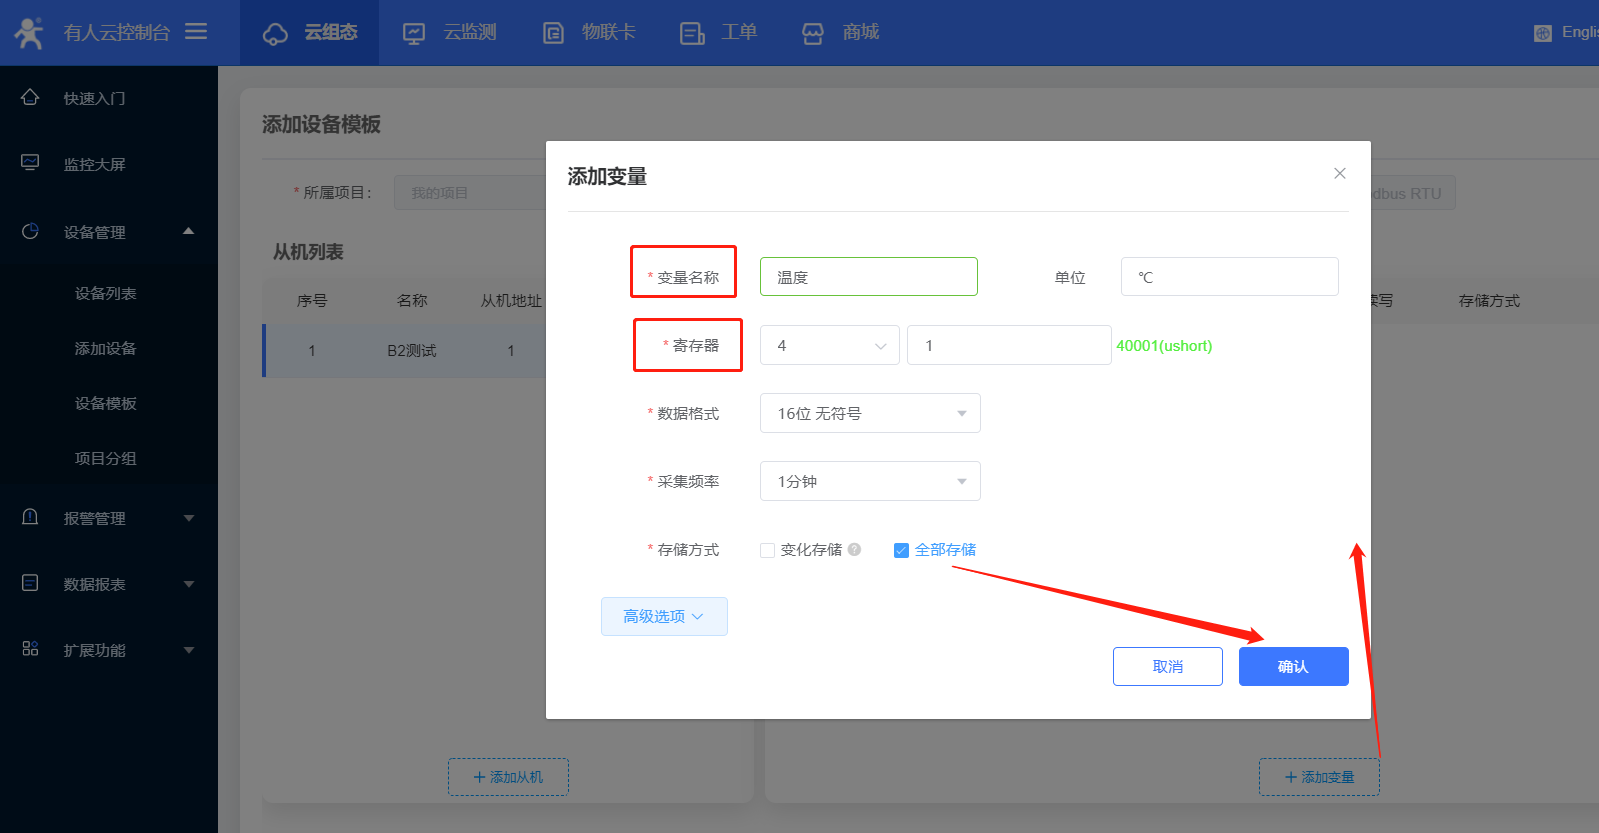Click the 快速入门 home icon in sidebar
The image size is (1599, 833).
[30, 97]
